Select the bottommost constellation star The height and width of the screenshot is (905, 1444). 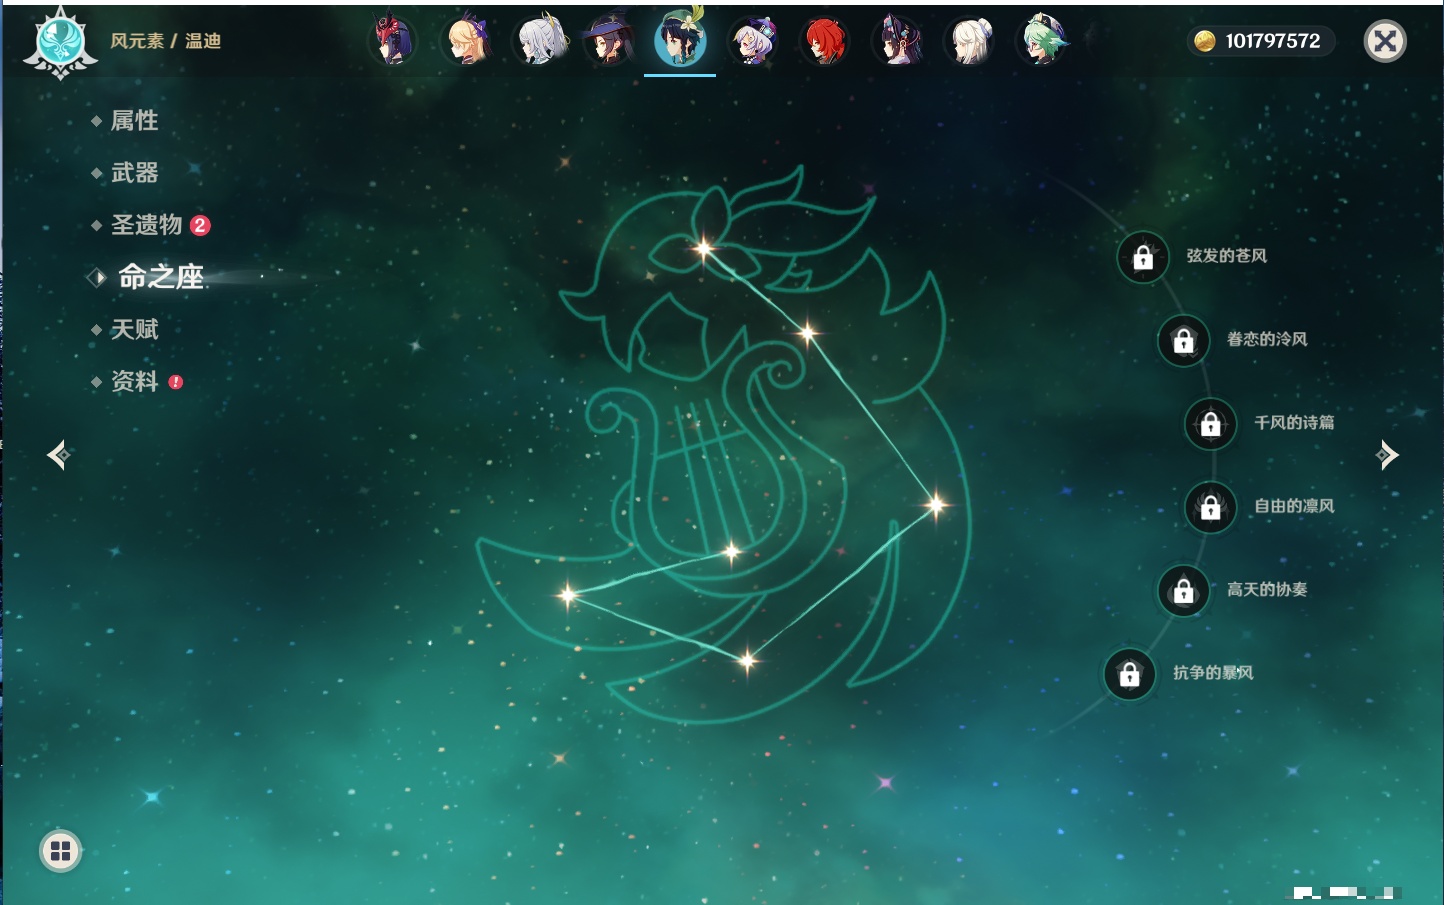pos(747,659)
